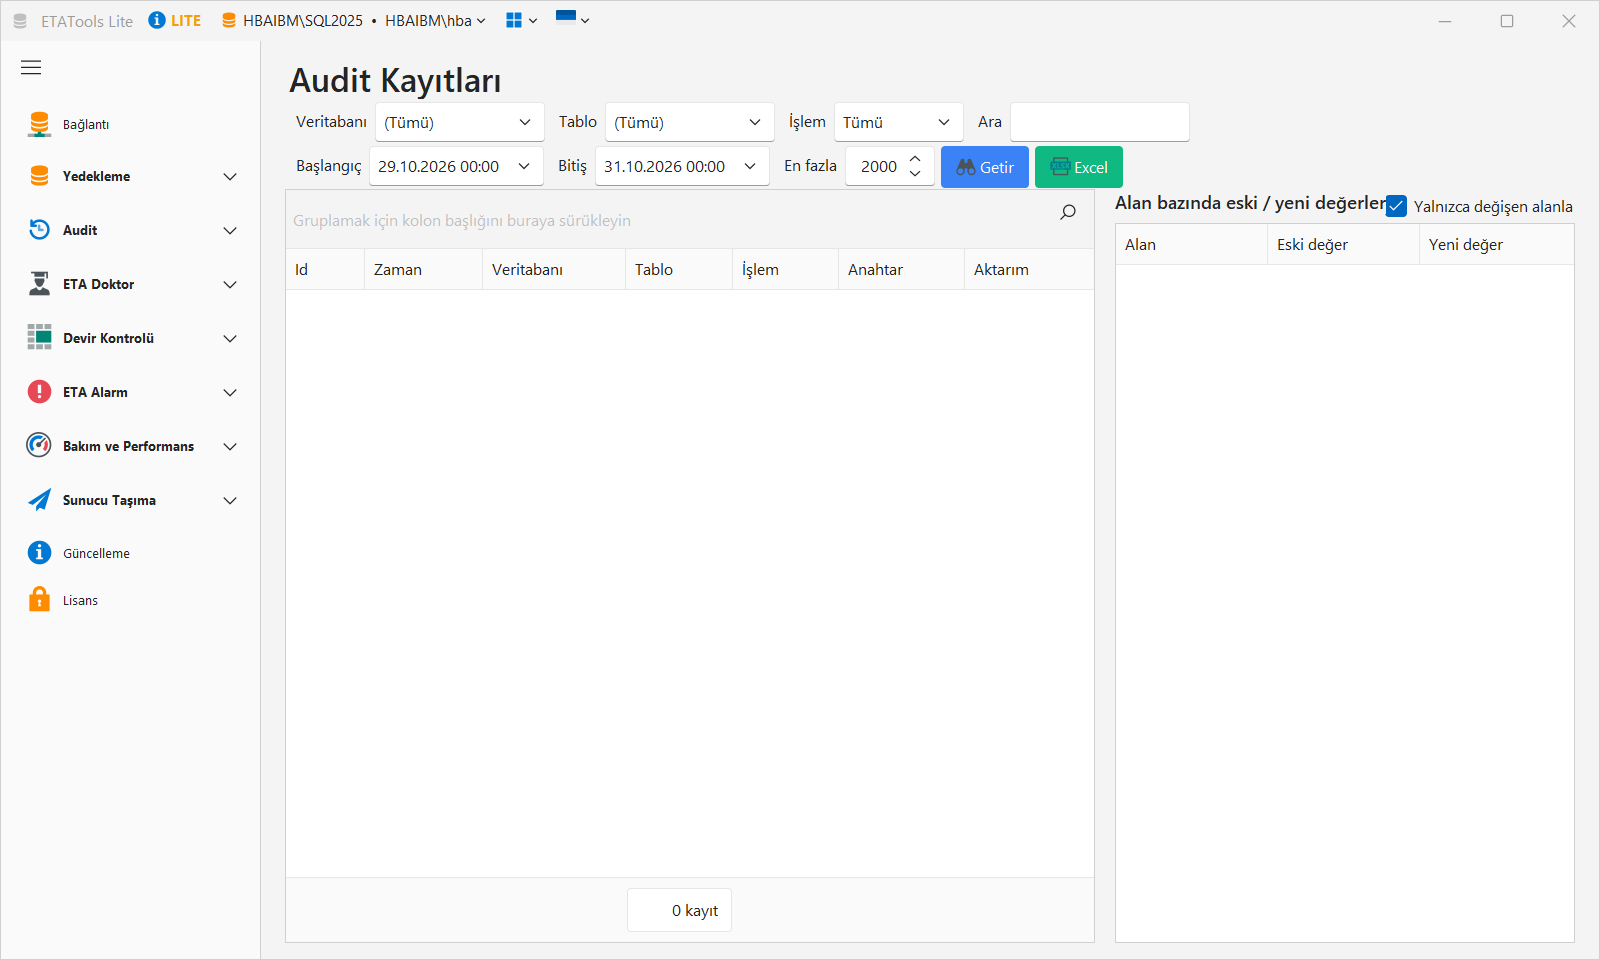The image size is (1600, 960).
Task: Click the HBAIBM\SQL2025 server icon
Action: pyautogui.click(x=229, y=20)
